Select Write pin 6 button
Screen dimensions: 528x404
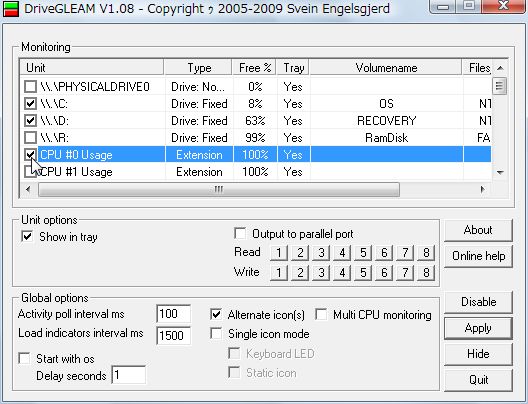pyautogui.click(x=384, y=273)
